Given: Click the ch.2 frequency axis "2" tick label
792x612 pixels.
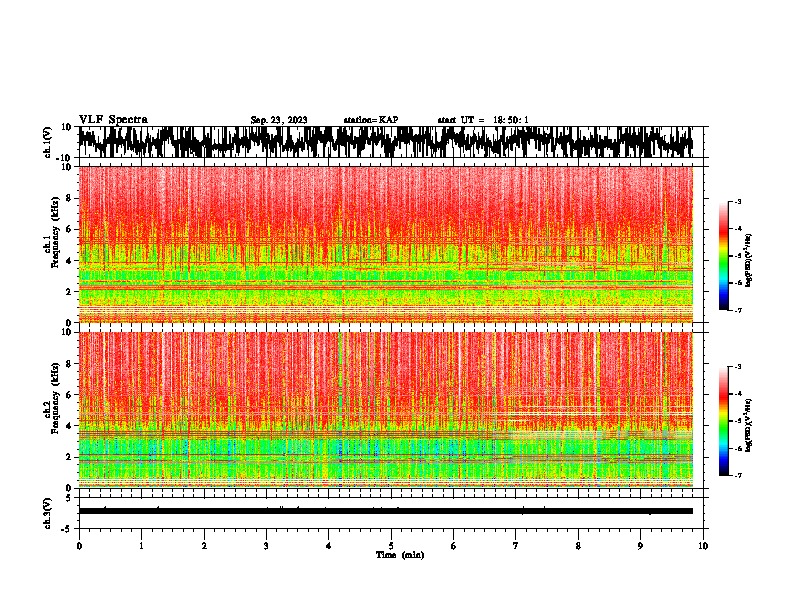Looking at the screenshot, I should point(69,457).
